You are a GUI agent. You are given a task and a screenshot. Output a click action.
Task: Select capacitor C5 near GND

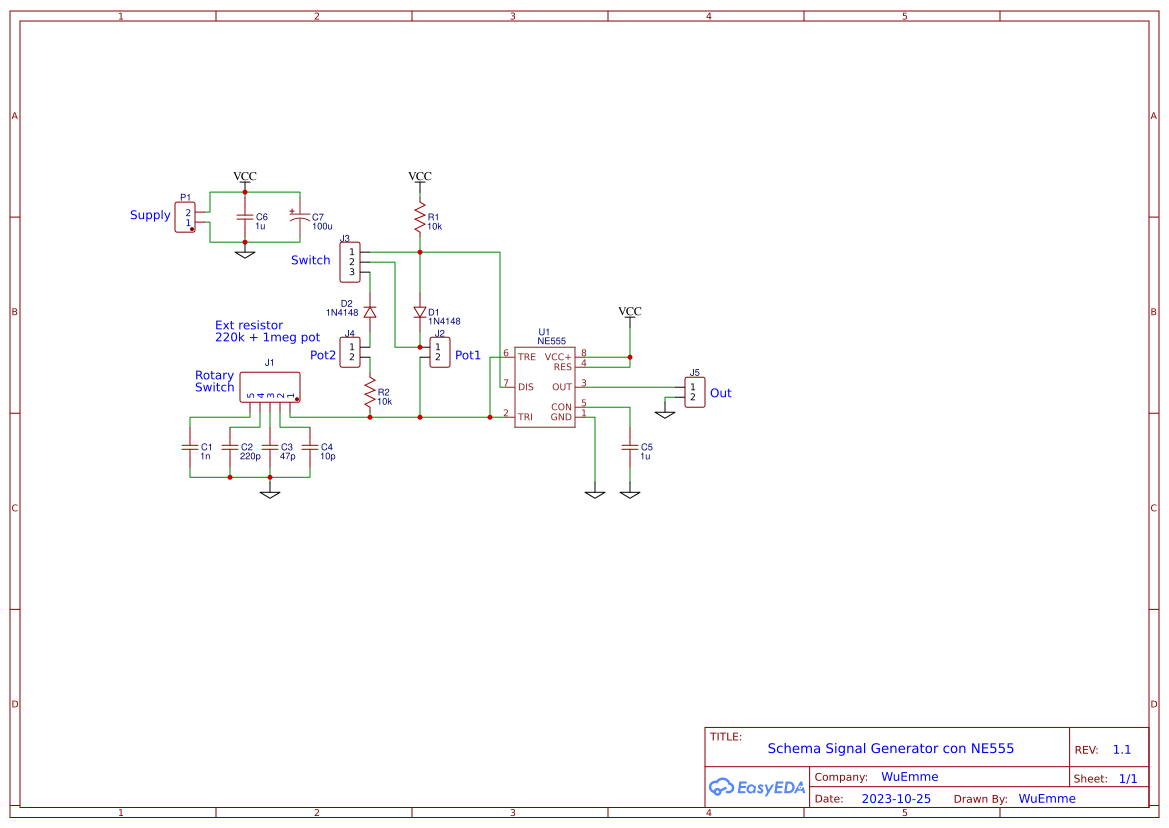click(x=629, y=449)
